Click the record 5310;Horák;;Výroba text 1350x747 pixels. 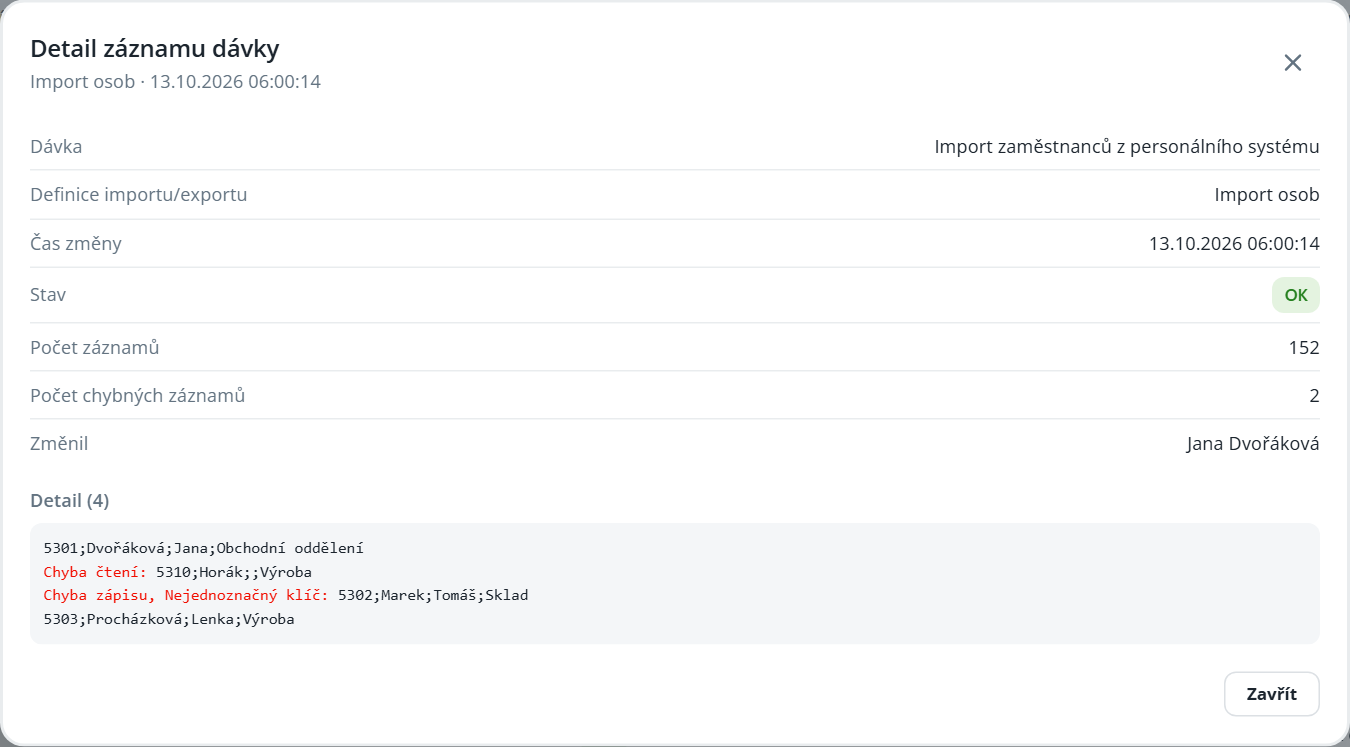pyautogui.click(x=234, y=572)
